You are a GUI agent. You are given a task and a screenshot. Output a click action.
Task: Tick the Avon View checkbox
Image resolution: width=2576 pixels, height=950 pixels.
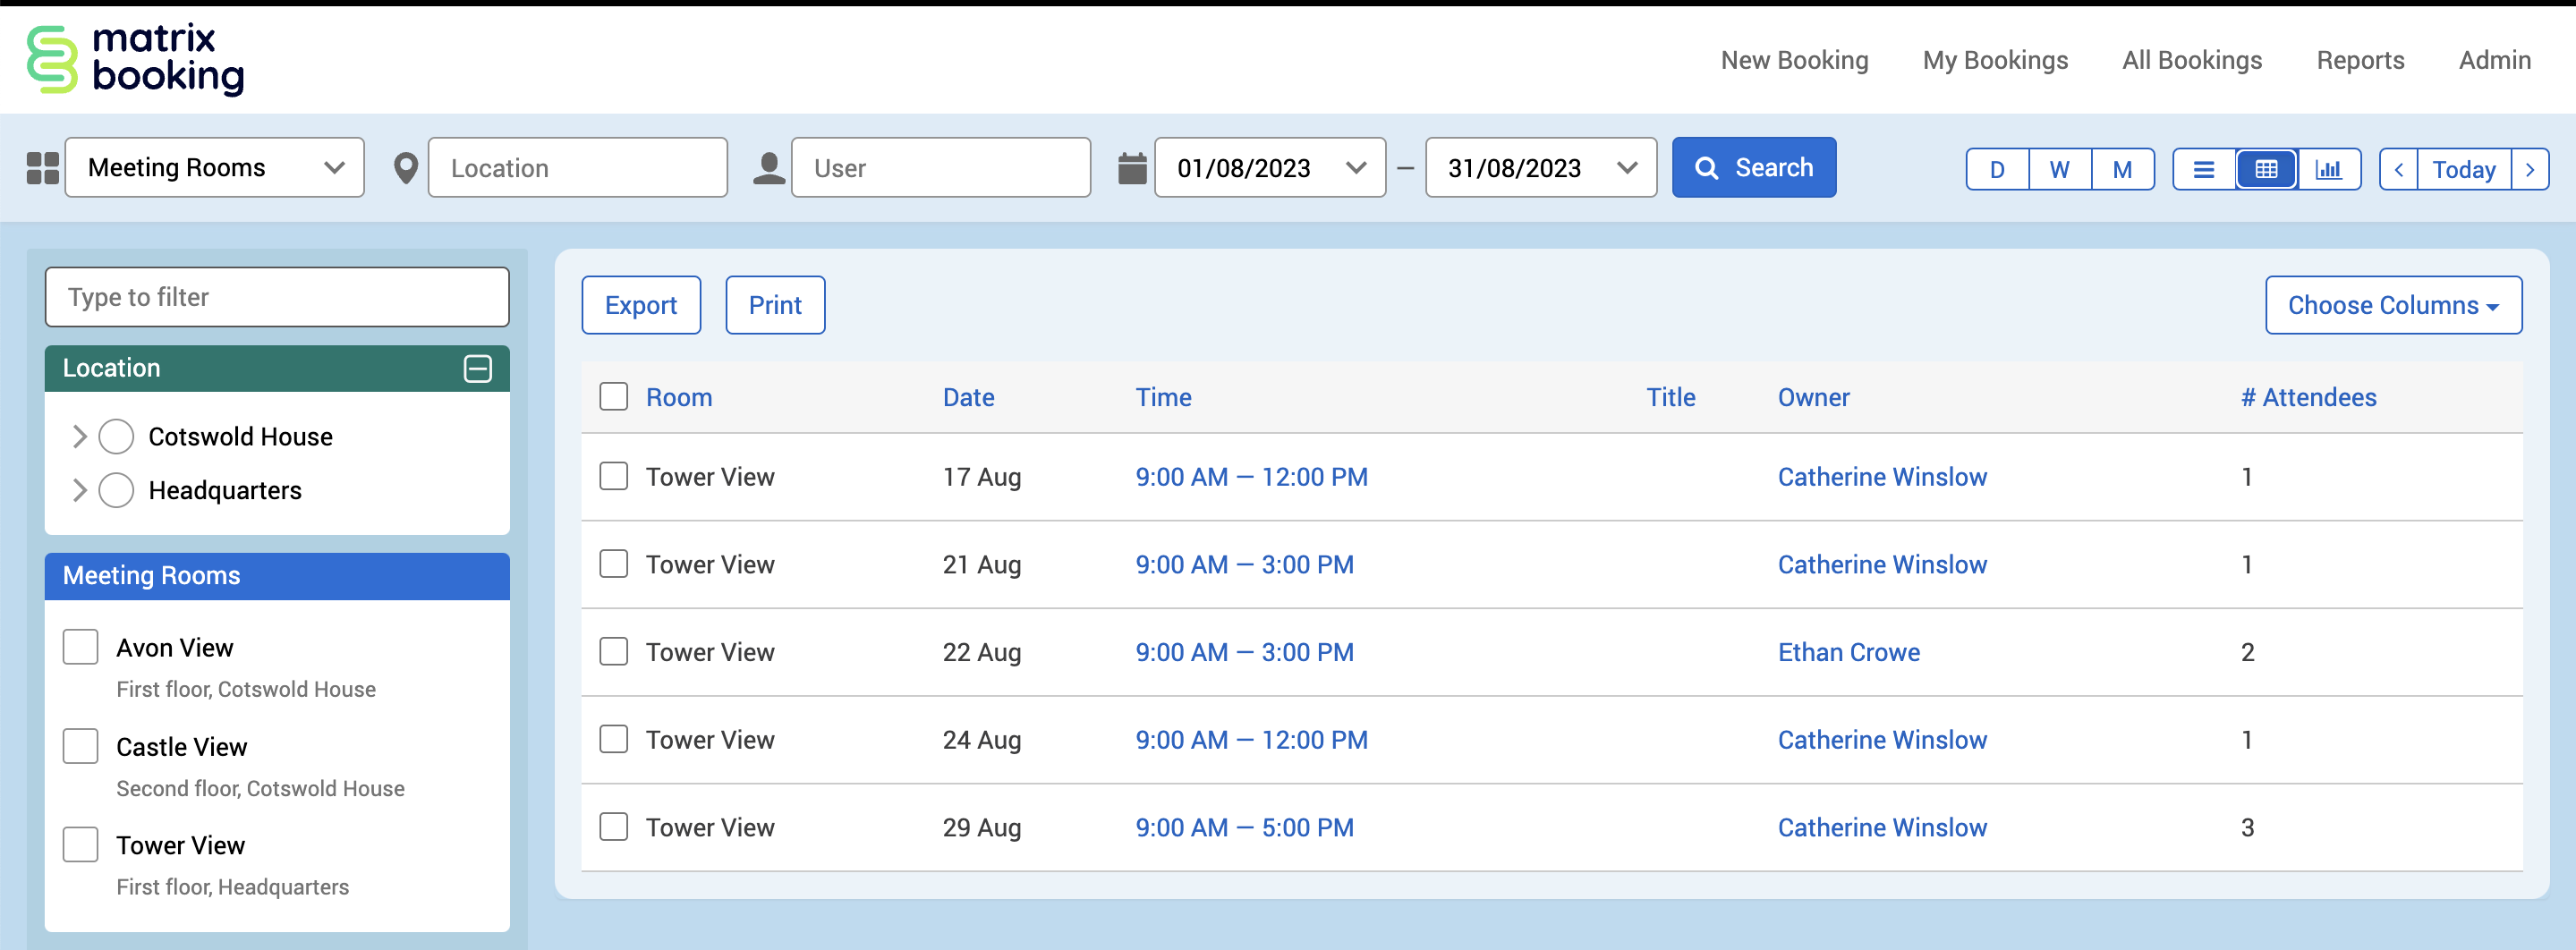[81, 647]
